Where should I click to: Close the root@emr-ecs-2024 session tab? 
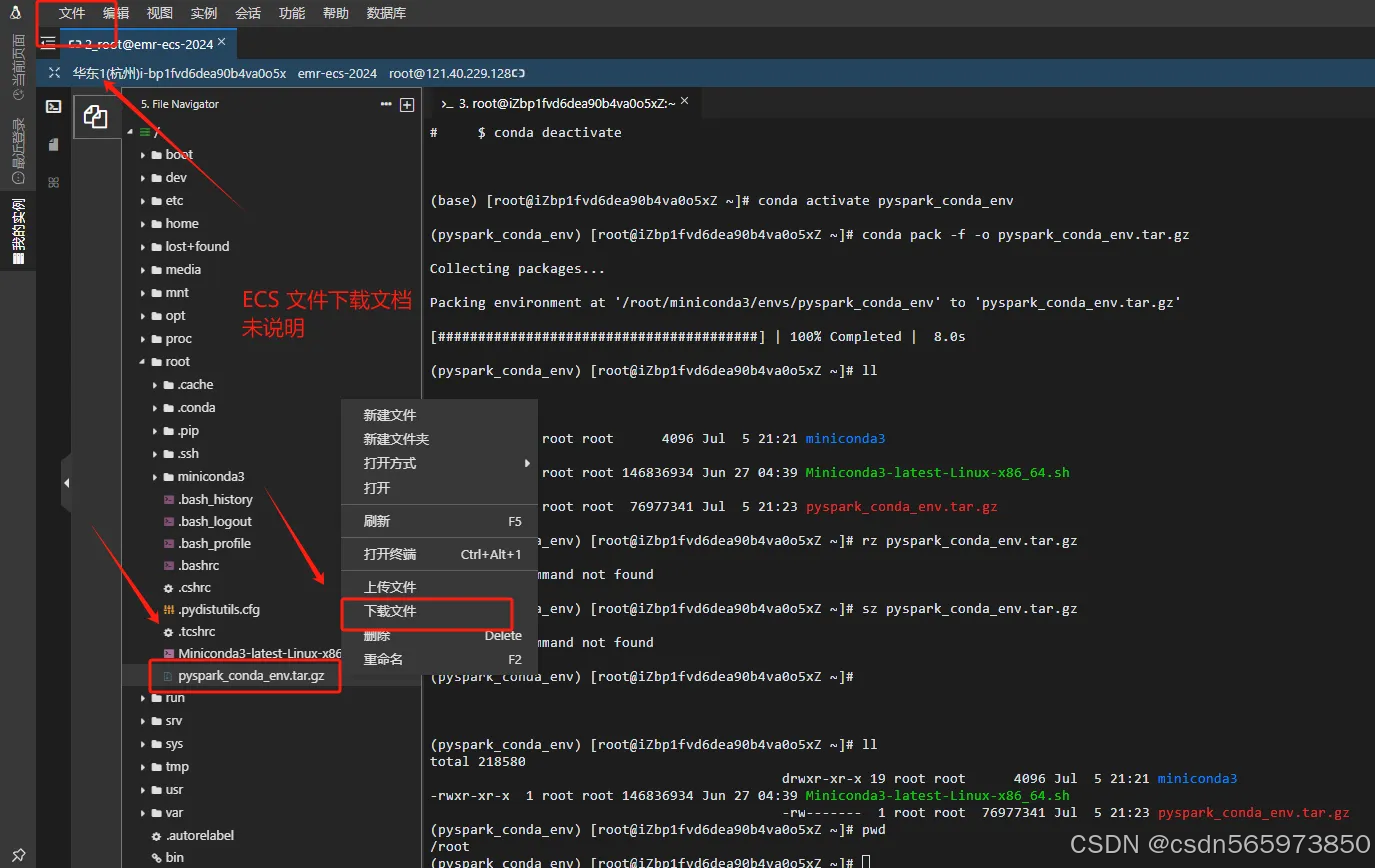coord(222,42)
